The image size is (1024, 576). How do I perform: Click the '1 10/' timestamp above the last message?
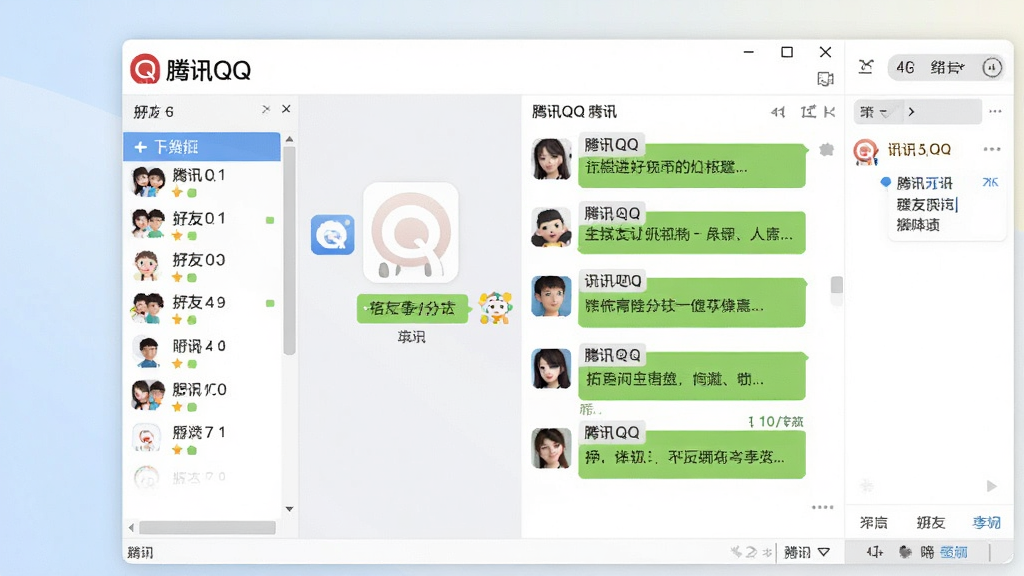(776, 422)
